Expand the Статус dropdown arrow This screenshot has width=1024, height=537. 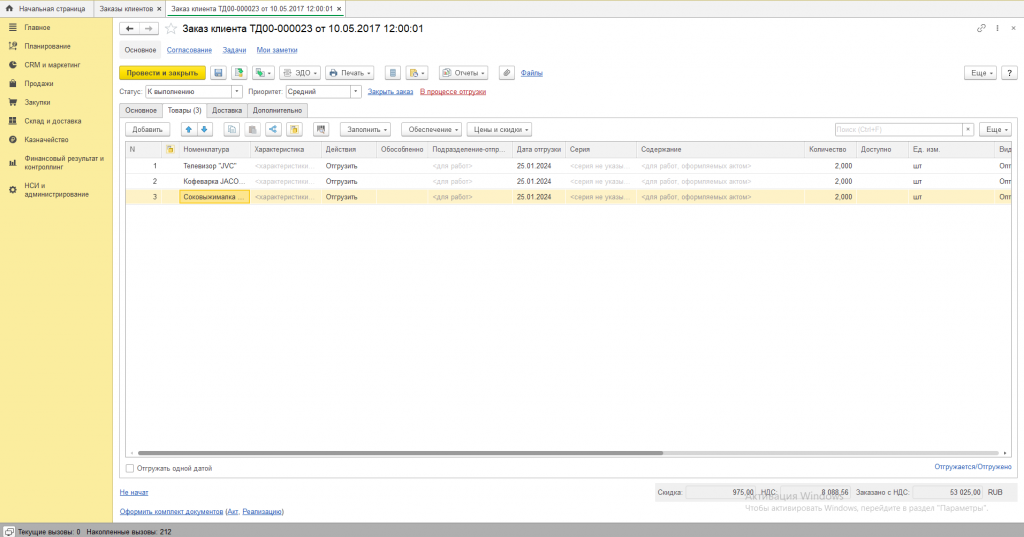pyautogui.click(x=237, y=91)
